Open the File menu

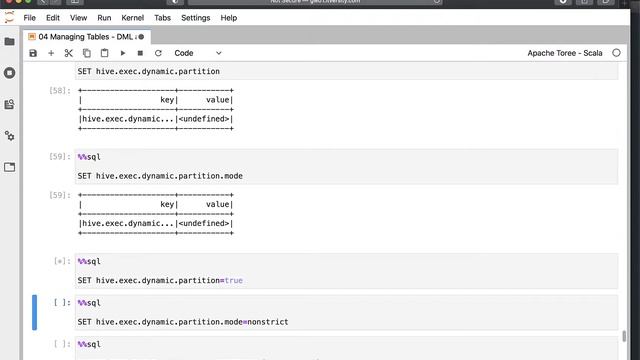[29, 18]
